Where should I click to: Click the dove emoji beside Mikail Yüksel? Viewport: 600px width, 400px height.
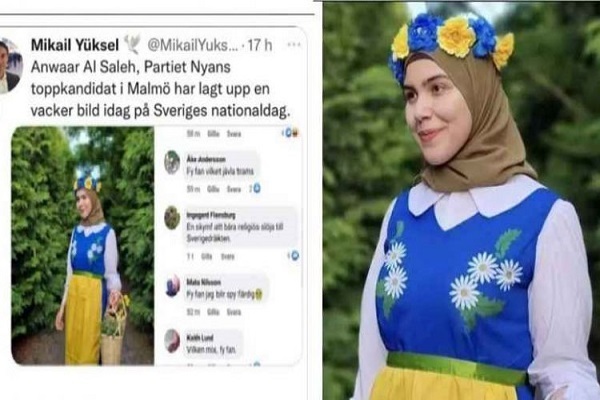133,45
